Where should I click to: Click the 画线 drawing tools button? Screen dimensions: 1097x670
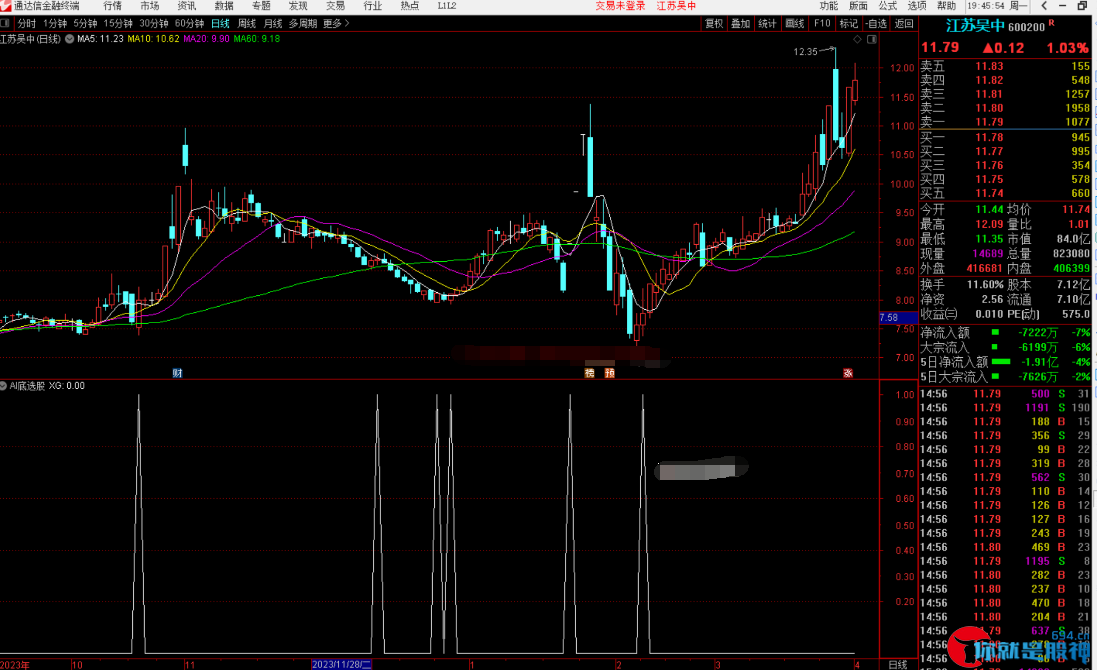pyautogui.click(x=795, y=24)
